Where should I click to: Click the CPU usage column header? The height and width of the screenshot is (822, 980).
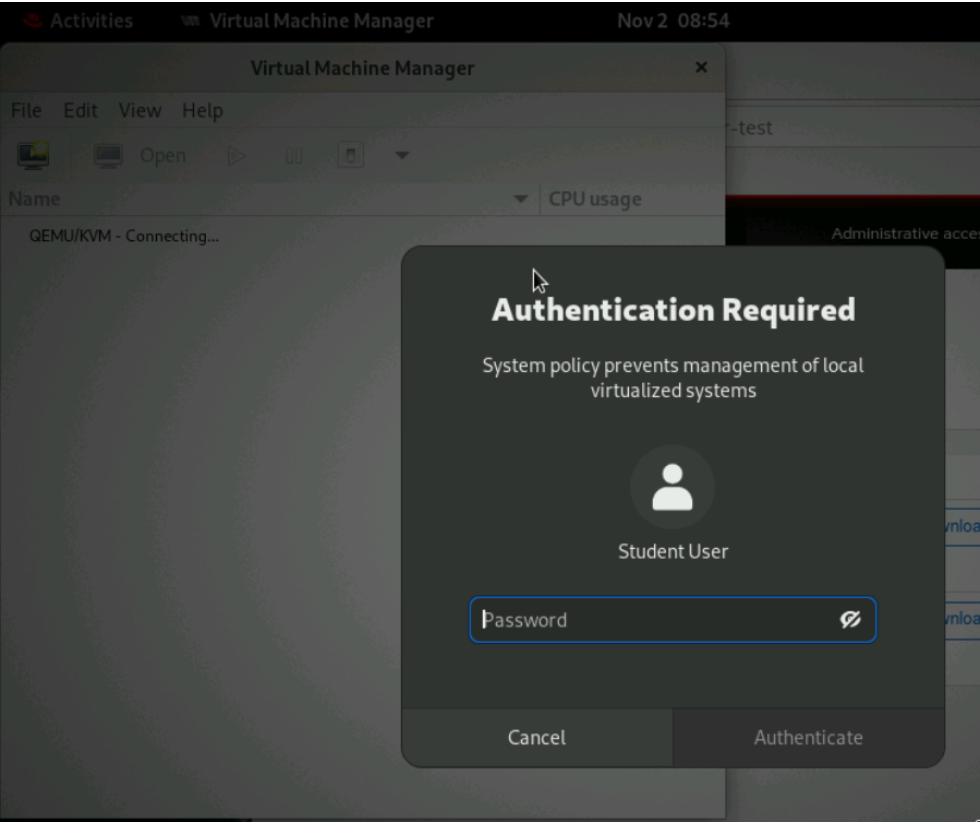632,199
